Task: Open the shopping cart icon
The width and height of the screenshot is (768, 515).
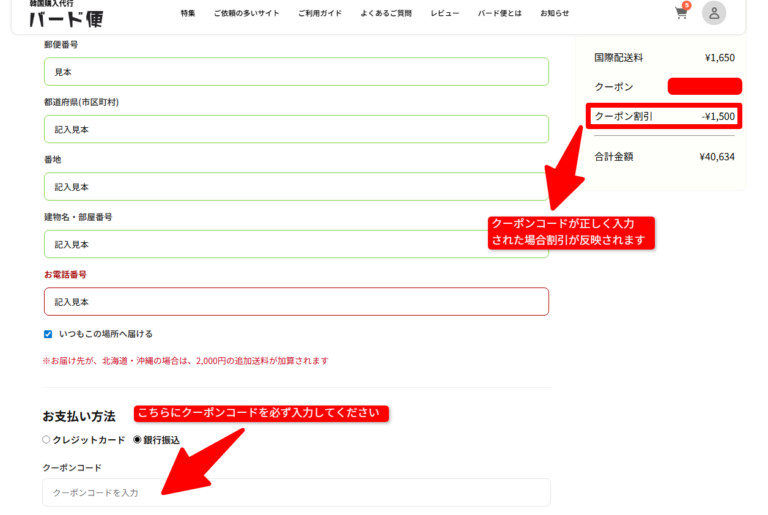Action: coord(681,14)
